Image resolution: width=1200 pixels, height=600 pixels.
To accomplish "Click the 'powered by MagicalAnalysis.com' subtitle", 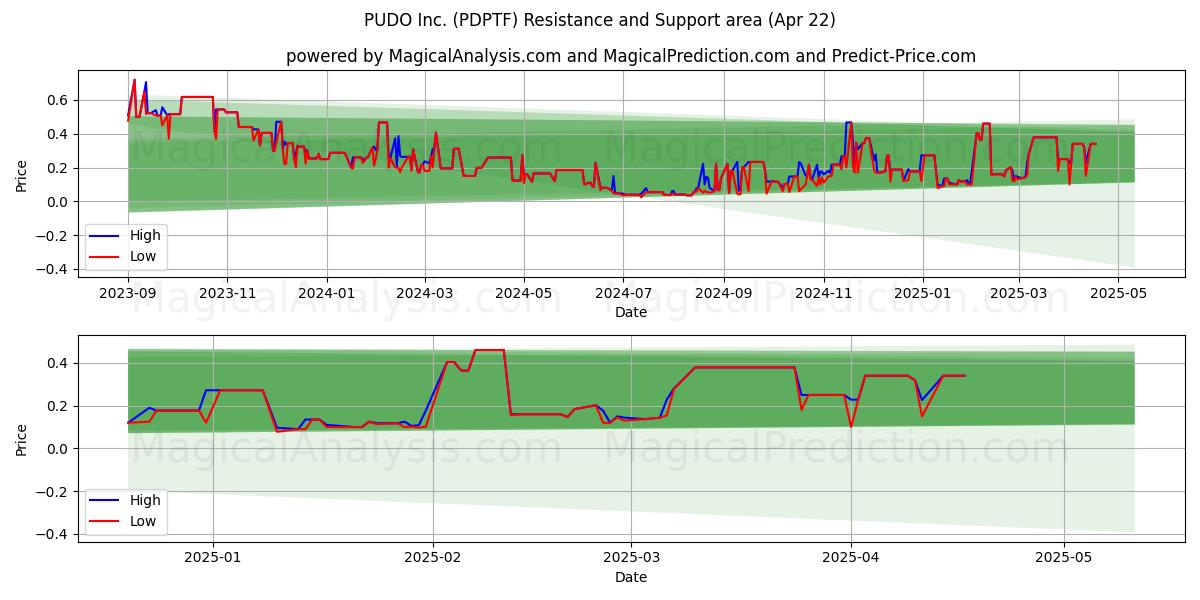I will coord(631,56).
